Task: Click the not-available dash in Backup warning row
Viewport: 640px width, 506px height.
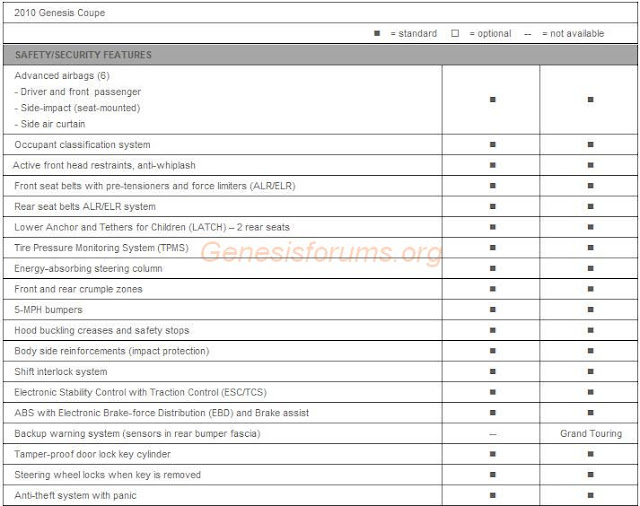Action: 493,434
